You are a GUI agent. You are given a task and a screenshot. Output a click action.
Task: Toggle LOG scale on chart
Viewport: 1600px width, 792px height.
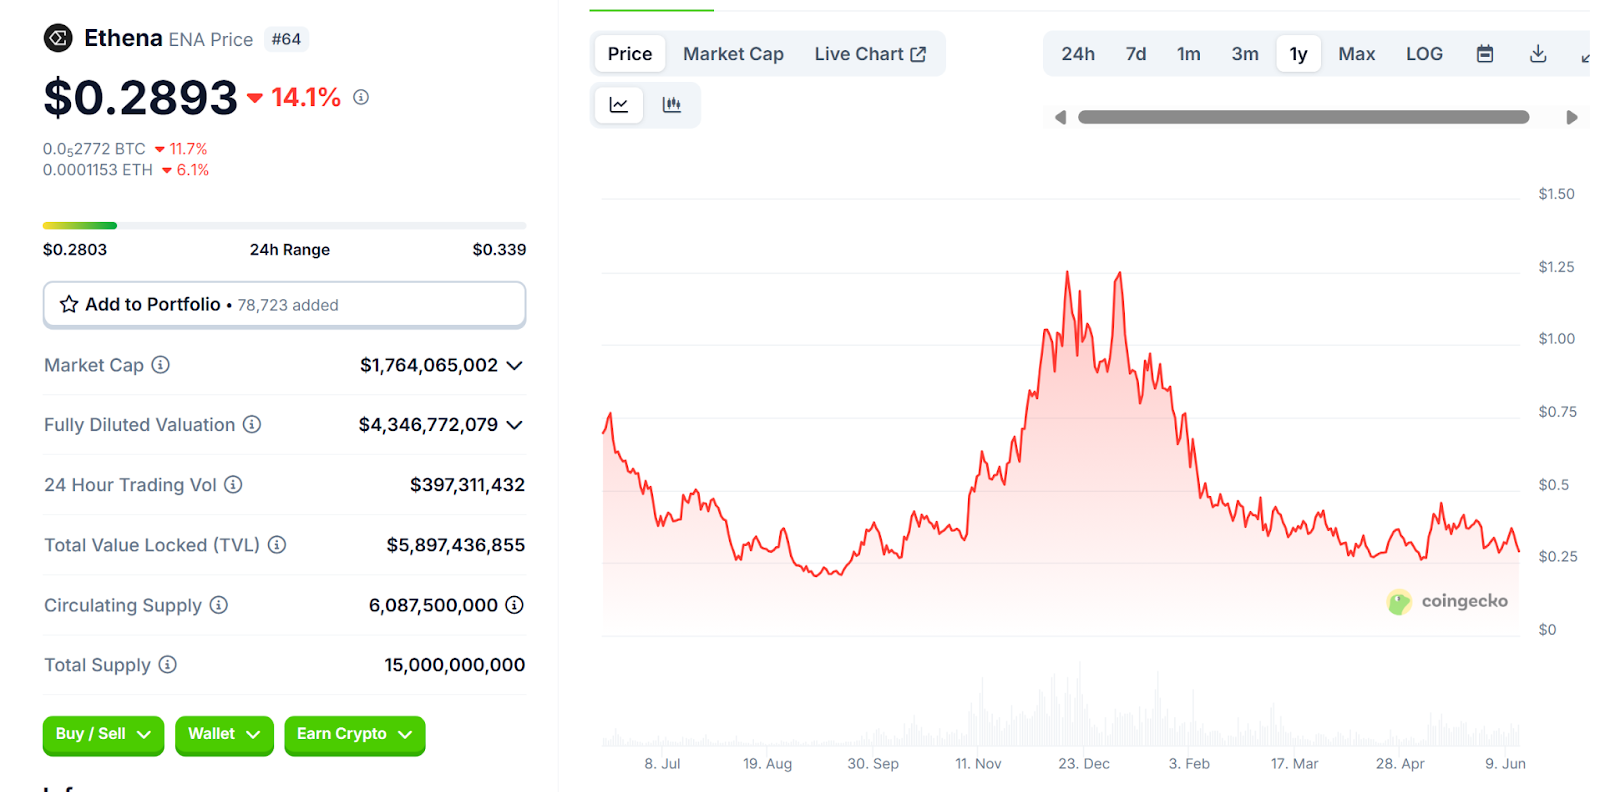[x=1424, y=54]
